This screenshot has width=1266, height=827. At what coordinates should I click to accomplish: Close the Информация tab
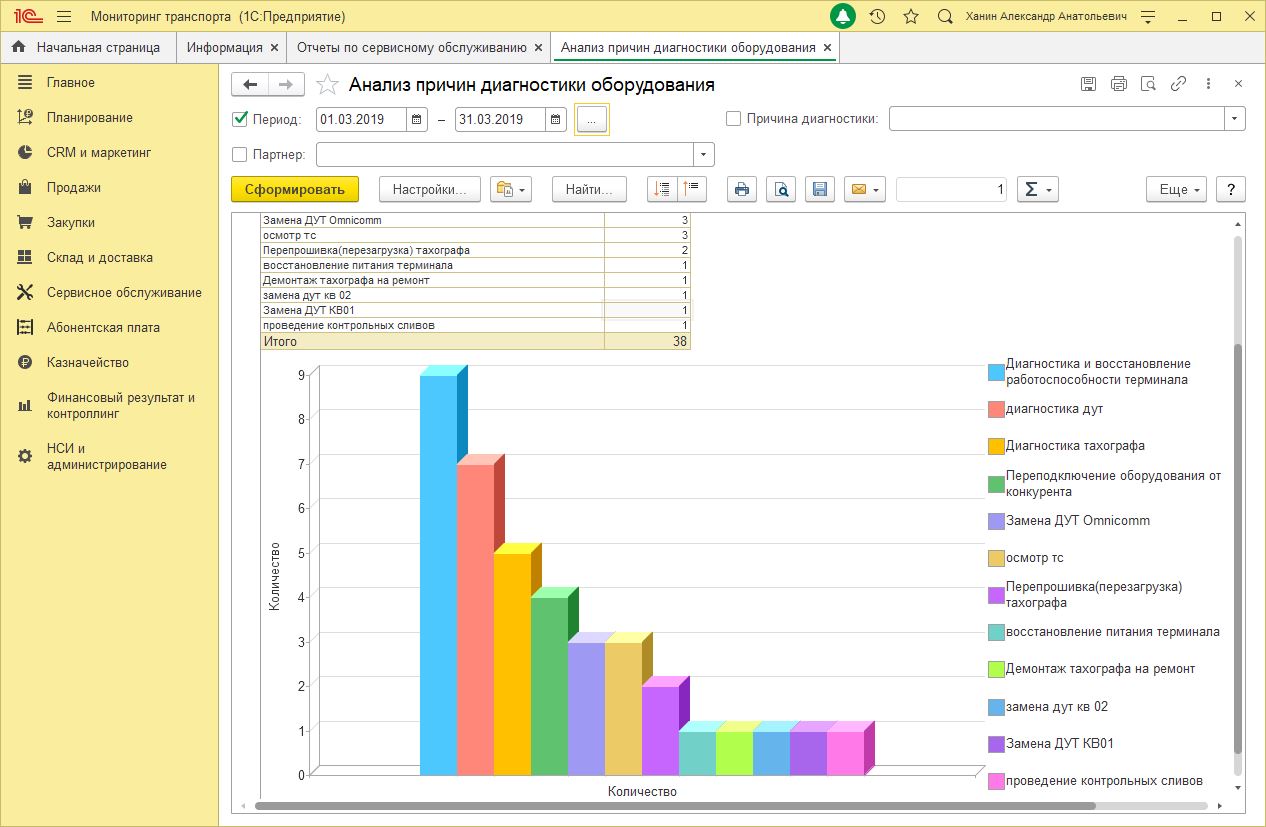click(x=274, y=48)
